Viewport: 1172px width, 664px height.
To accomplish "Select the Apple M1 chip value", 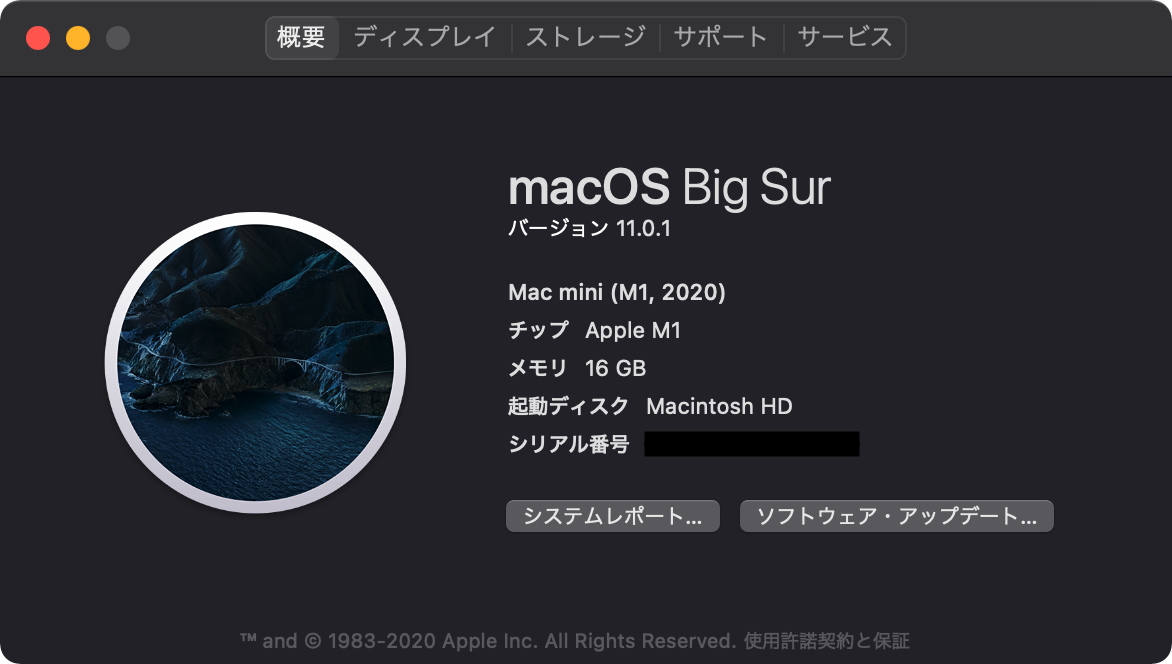I will [x=633, y=330].
